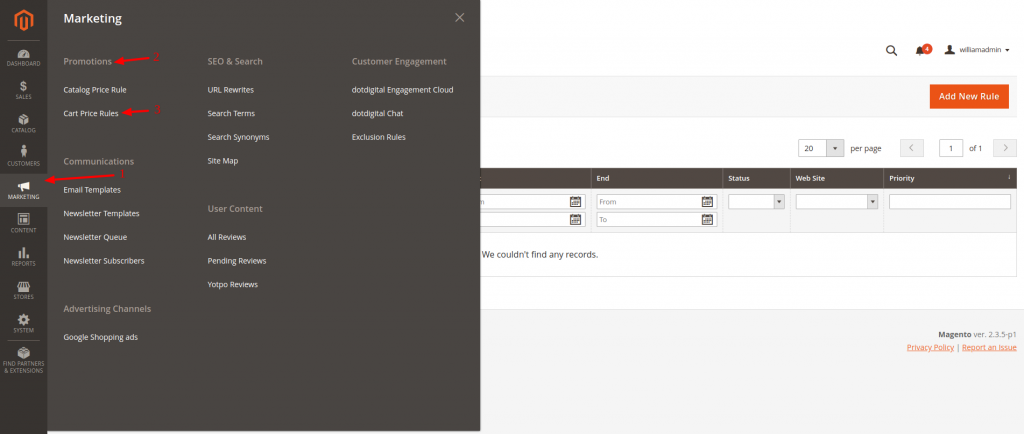
Task: Open the Sales sidebar icon
Action: (x=23, y=90)
